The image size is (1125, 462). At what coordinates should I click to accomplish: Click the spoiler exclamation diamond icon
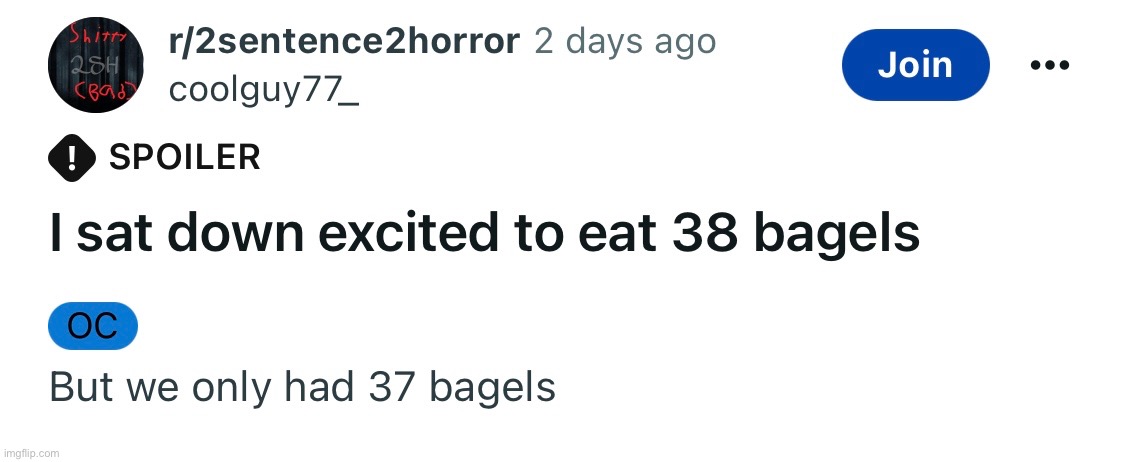(x=72, y=158)
